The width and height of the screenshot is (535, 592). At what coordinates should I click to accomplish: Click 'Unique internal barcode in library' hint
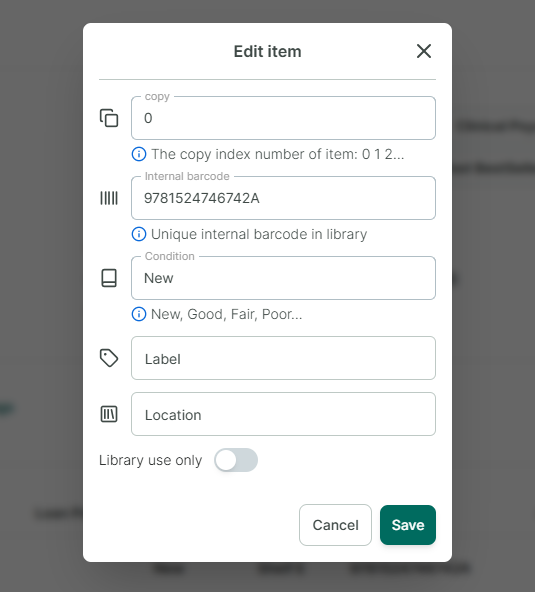point(259,234)
